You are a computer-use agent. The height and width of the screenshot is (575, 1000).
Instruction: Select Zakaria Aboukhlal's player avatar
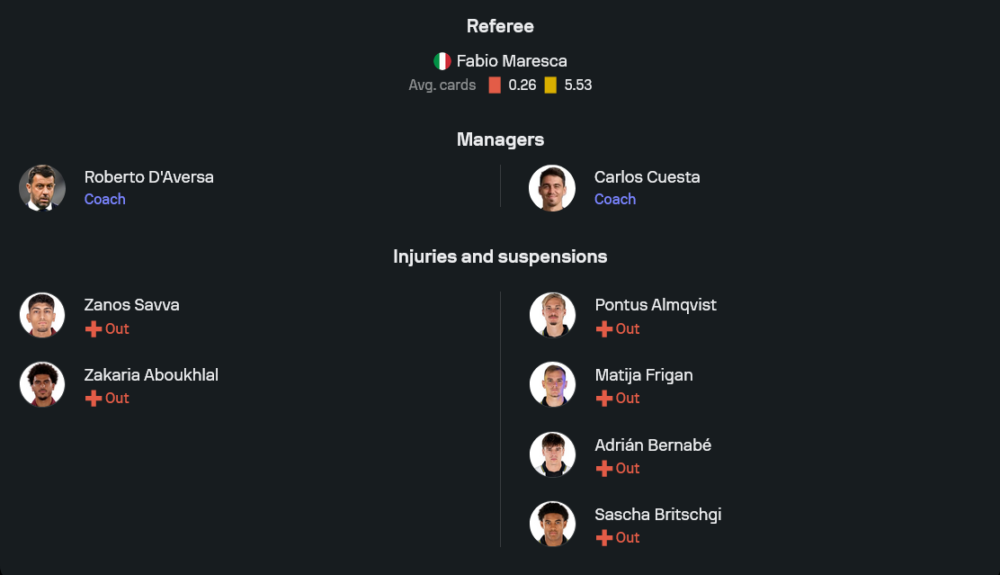[x=42, y=385]
